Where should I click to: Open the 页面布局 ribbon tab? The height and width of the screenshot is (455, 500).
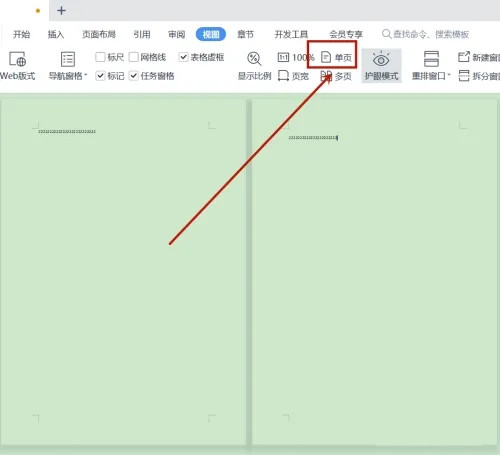pos(99,34)
